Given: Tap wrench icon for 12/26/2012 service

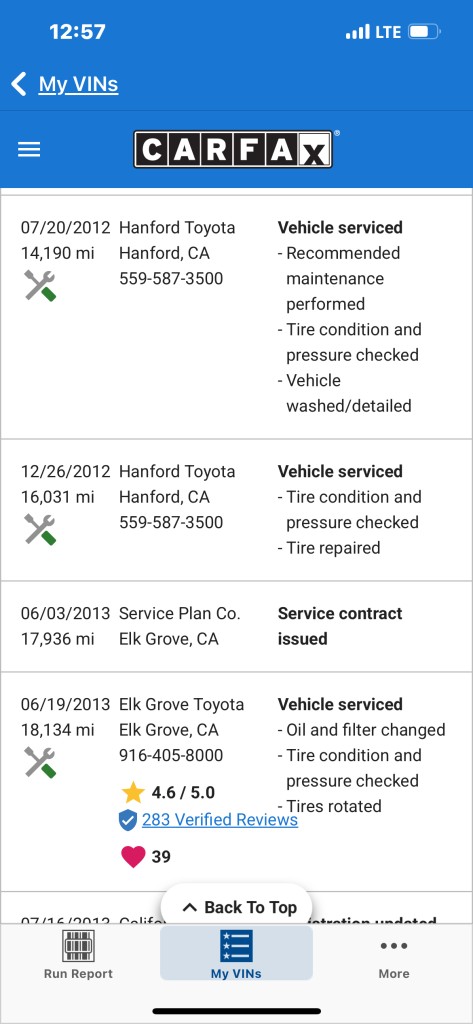Looking at the screenshot, I should click(40, 529).
